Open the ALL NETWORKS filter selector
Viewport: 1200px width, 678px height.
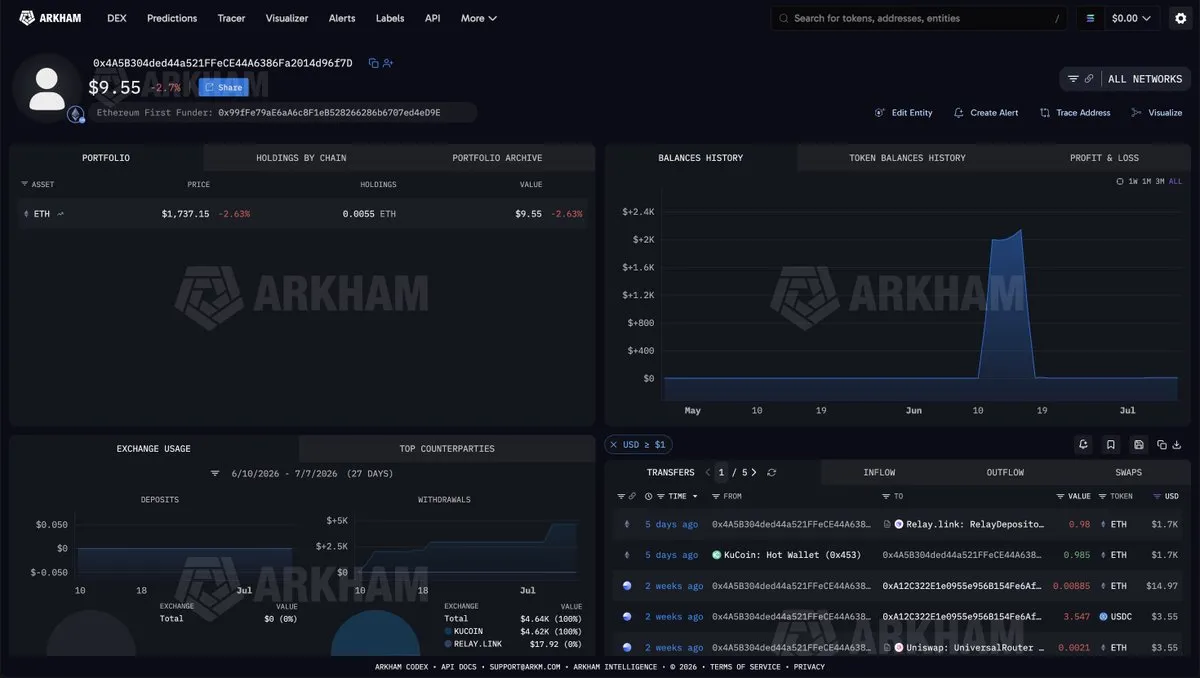click(1125, 79)
